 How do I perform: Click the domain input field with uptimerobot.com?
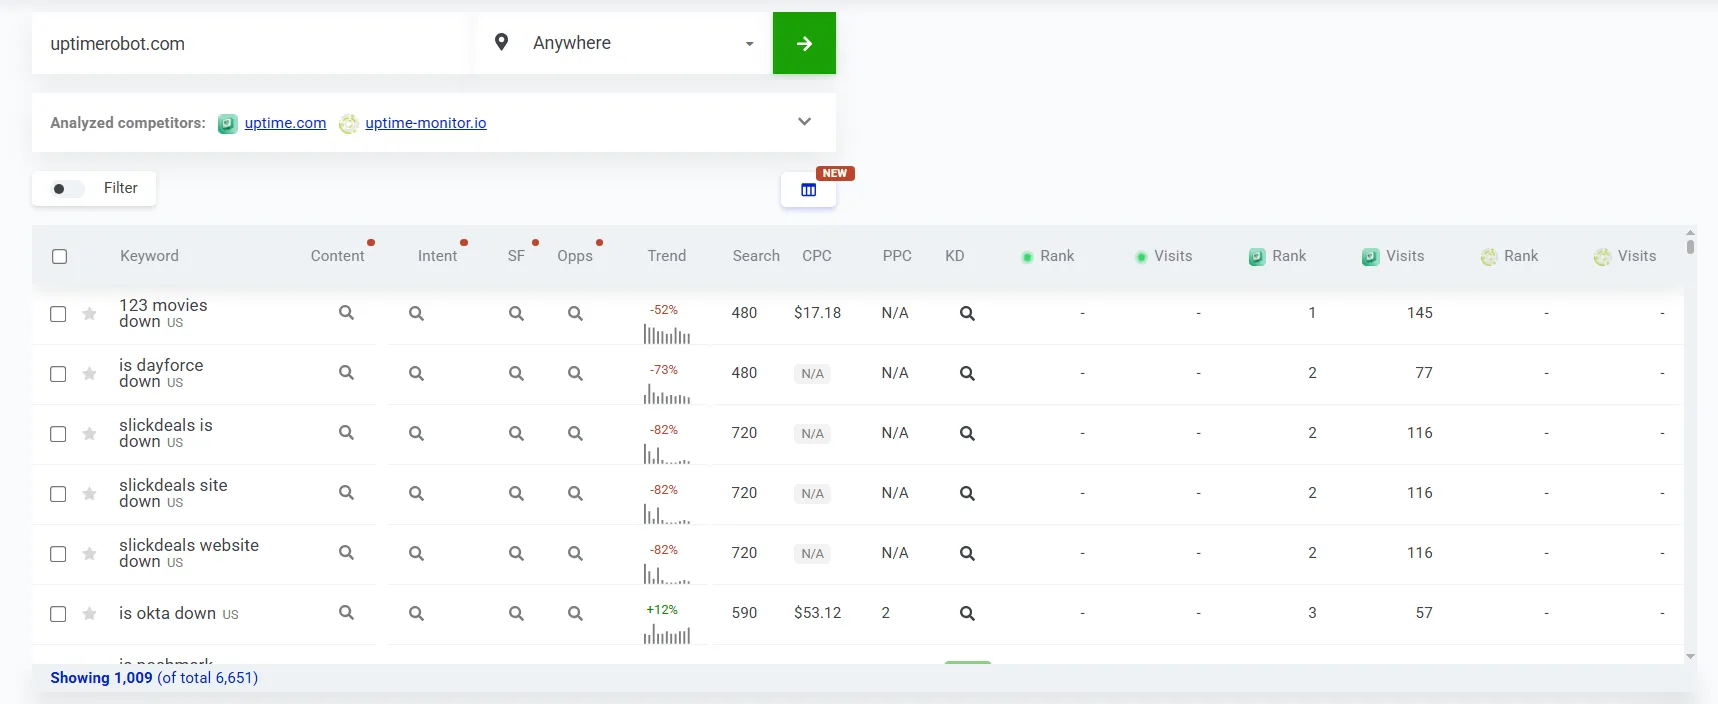pos(250,44)
